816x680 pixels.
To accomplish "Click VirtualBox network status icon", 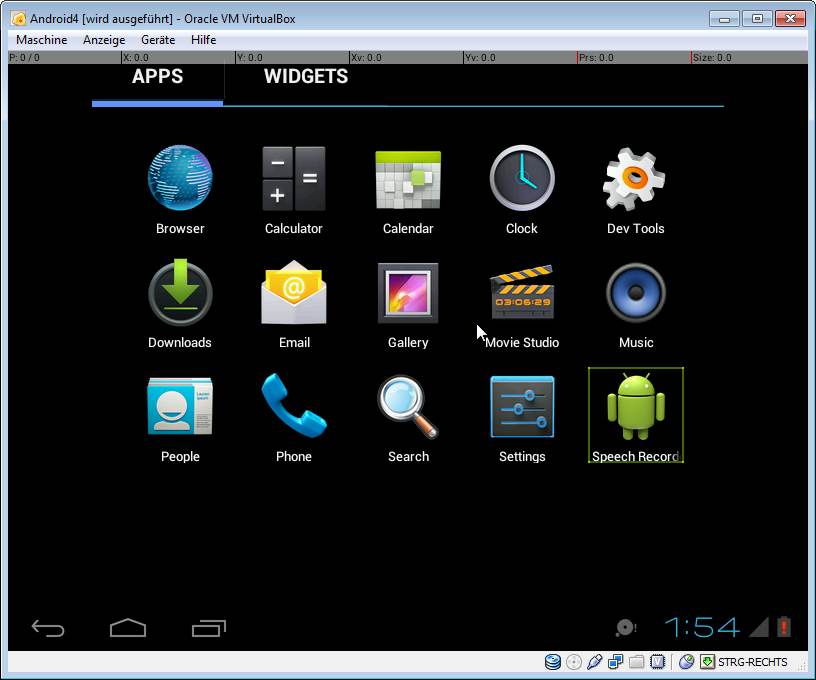I will click(616, 662).
